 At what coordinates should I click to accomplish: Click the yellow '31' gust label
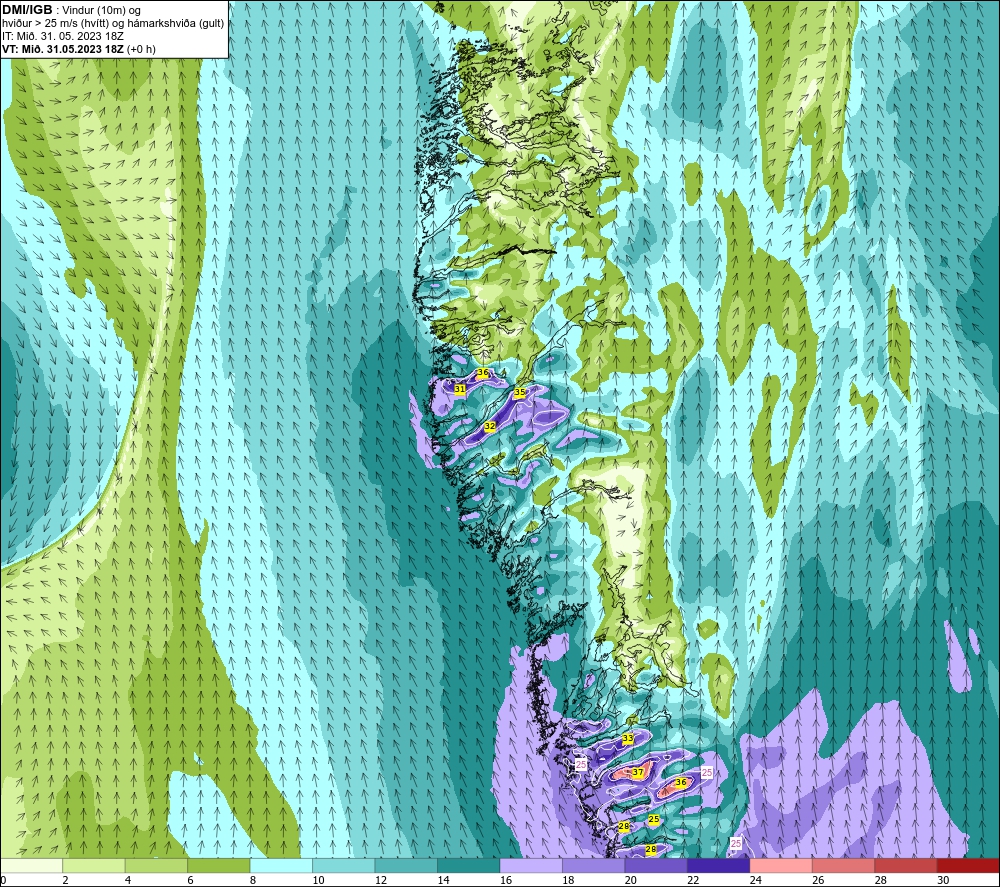460,389
